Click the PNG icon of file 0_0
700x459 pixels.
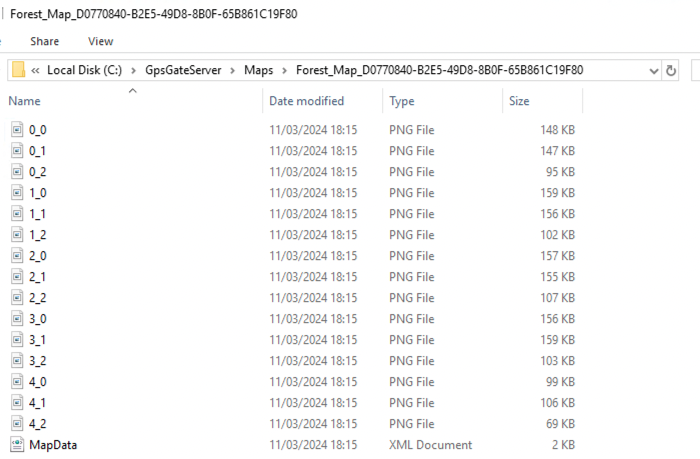(x=17, y=130)
